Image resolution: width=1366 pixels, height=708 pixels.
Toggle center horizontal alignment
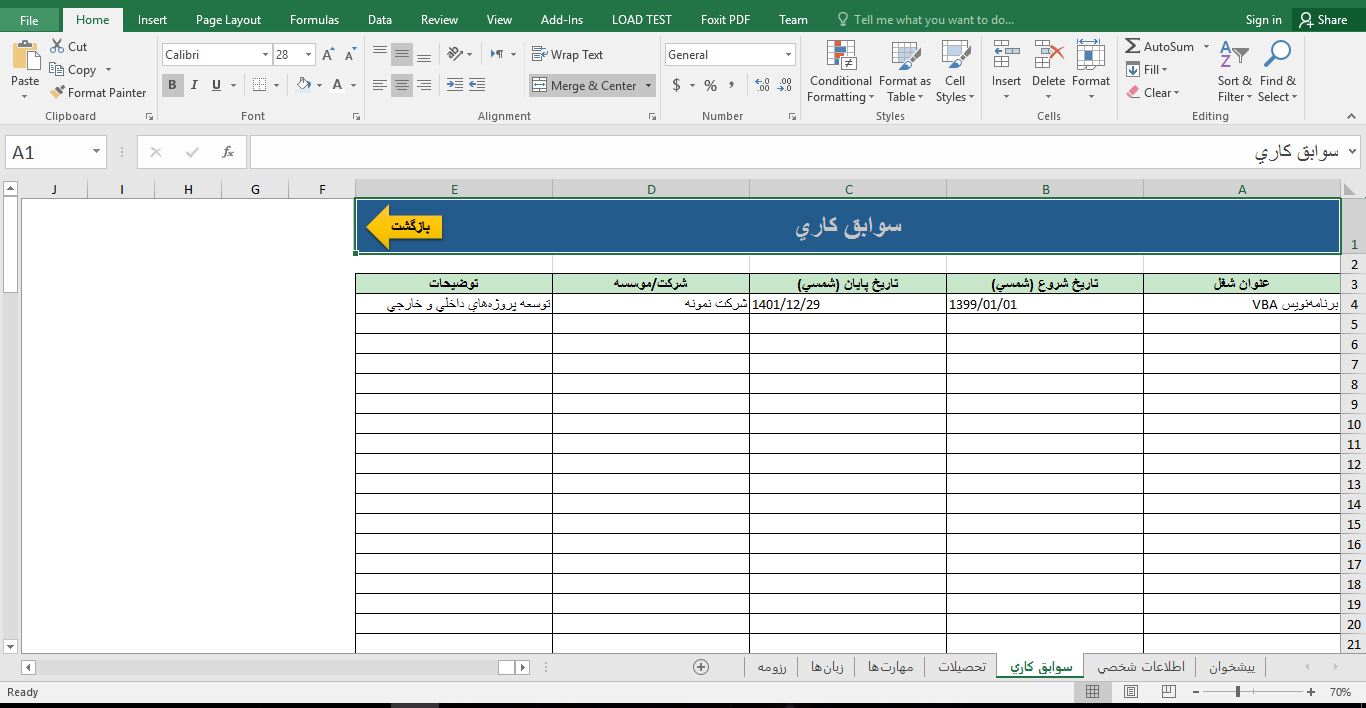click(x=402, y=86)
